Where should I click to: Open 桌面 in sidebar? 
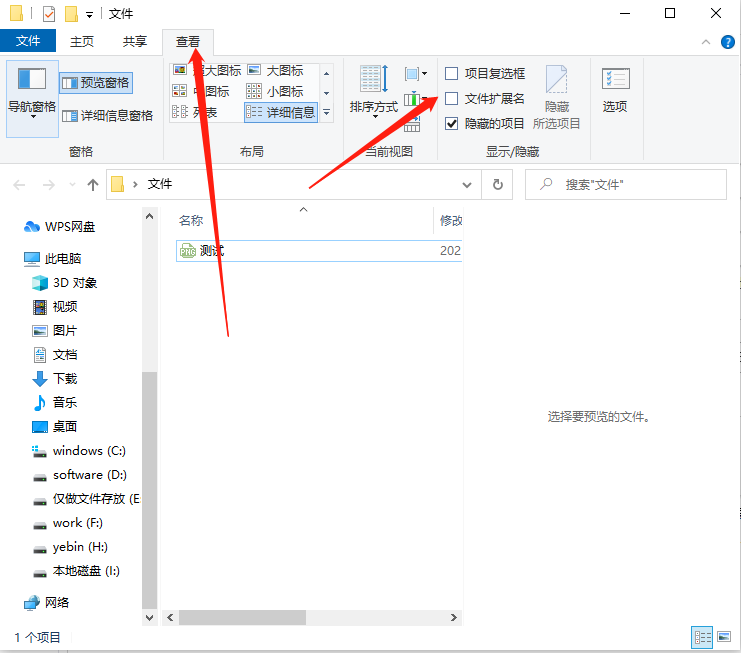point(55,427)
